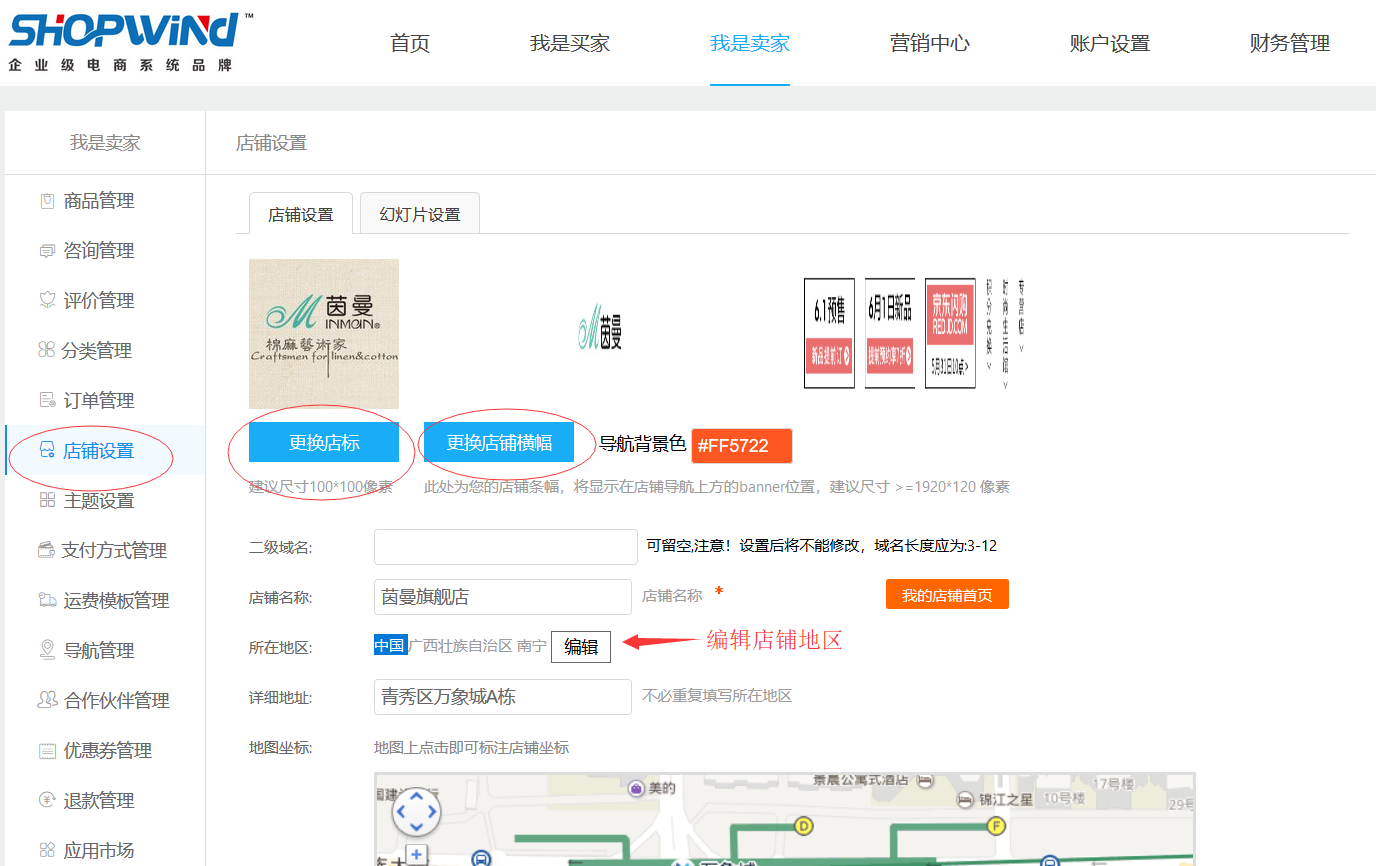Image resolution: width=1376 pixels, height=866 pixels.
Task: Open 财务管理 in top navigation
Action: pos(1290,43)
